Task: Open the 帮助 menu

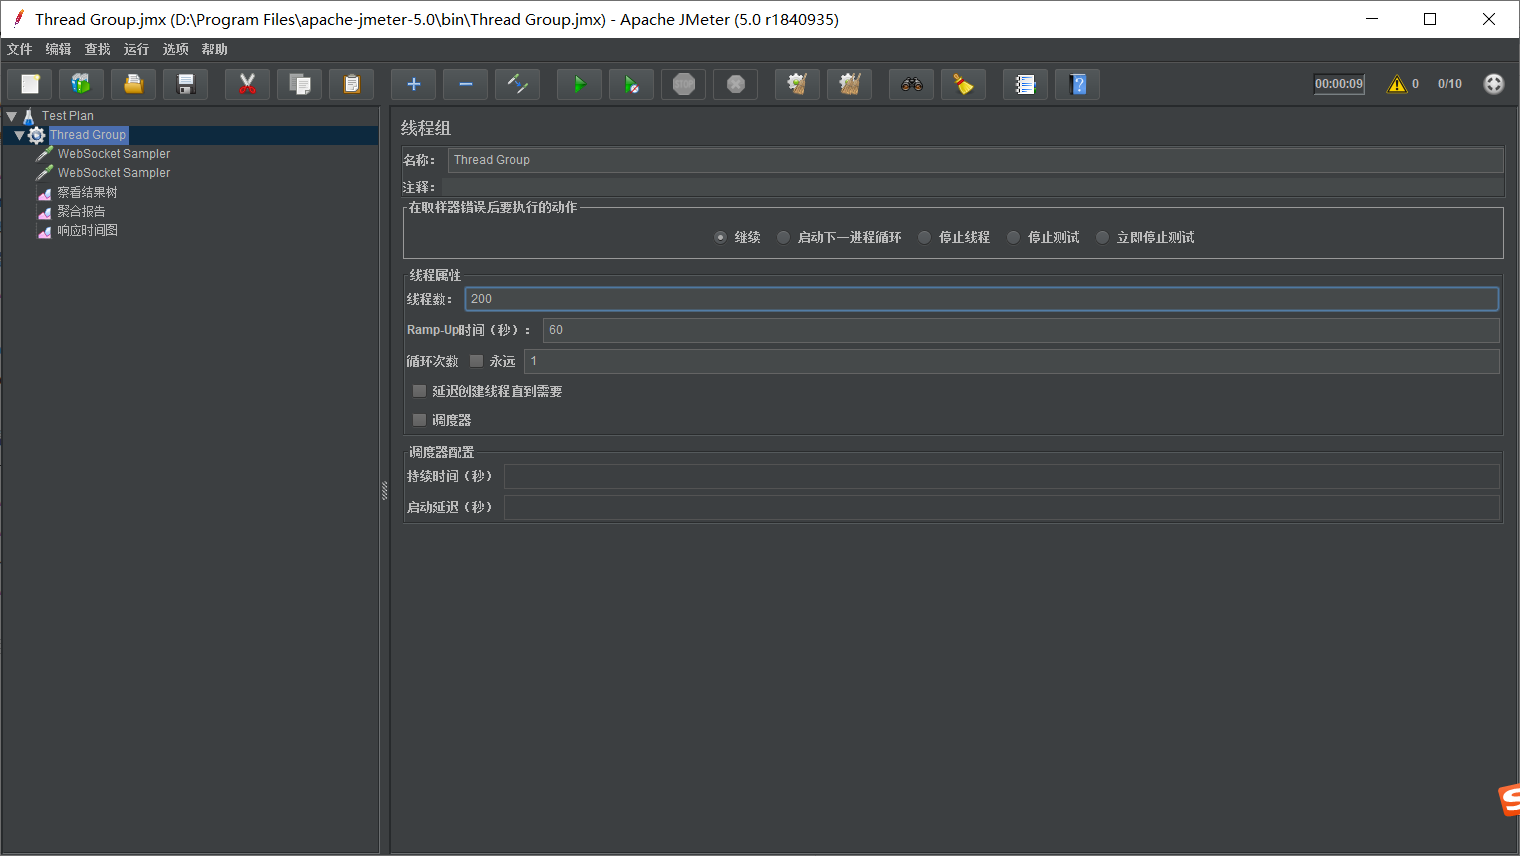Action: (x=214, y=49)
